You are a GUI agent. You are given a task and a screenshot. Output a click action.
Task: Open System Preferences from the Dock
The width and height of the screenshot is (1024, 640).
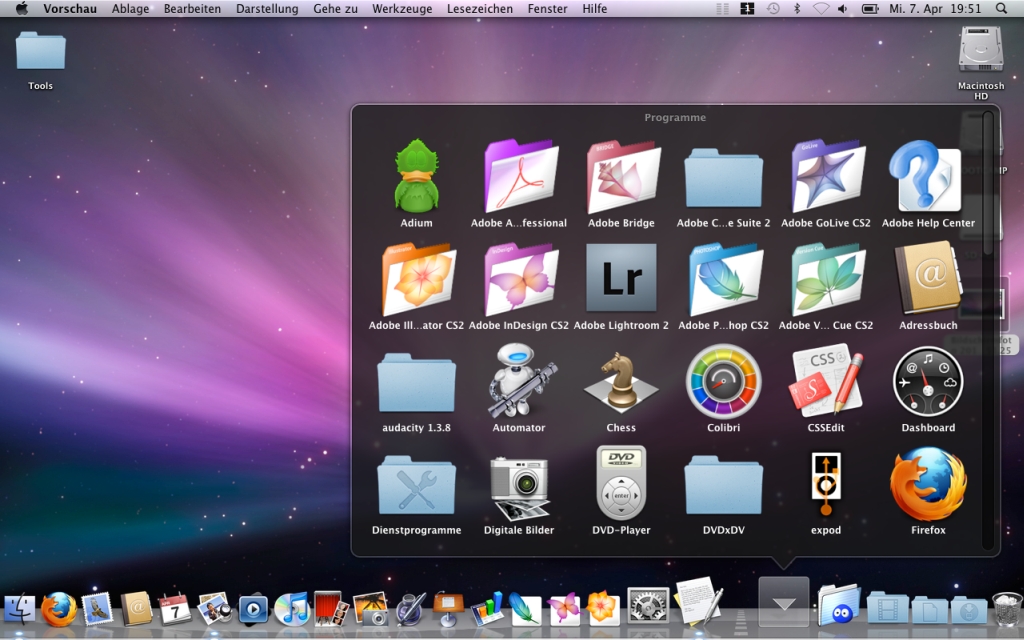tap(647, 606)
